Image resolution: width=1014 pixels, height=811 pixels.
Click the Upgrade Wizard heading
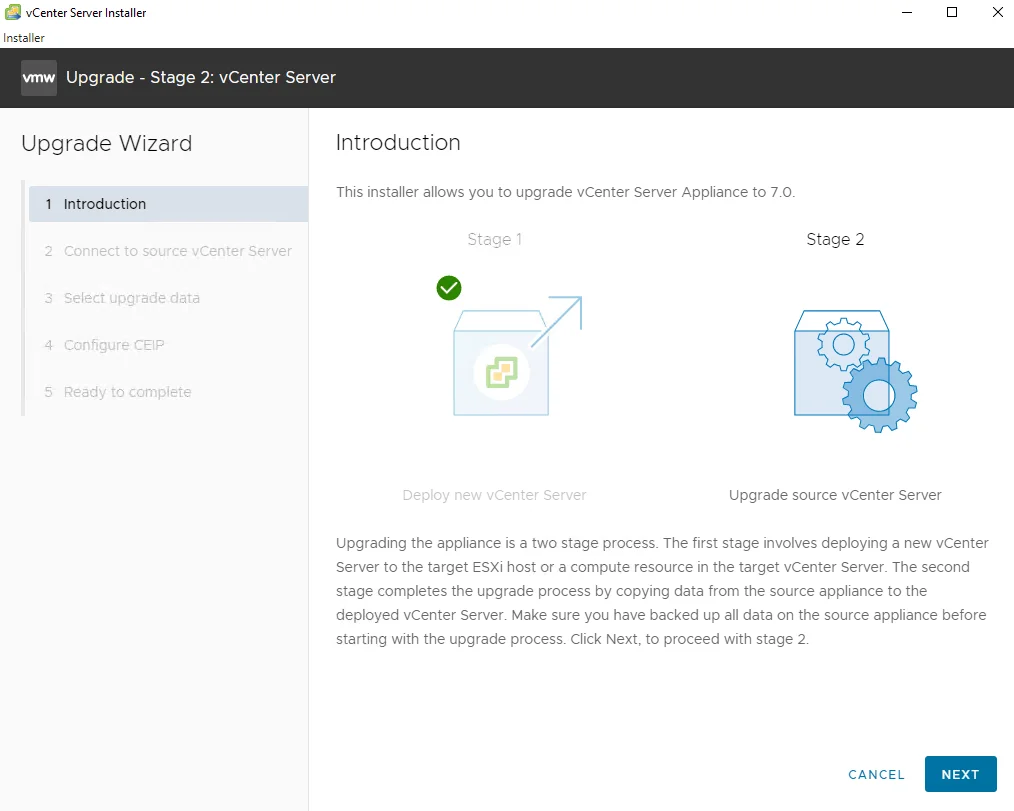coord(107,144)
